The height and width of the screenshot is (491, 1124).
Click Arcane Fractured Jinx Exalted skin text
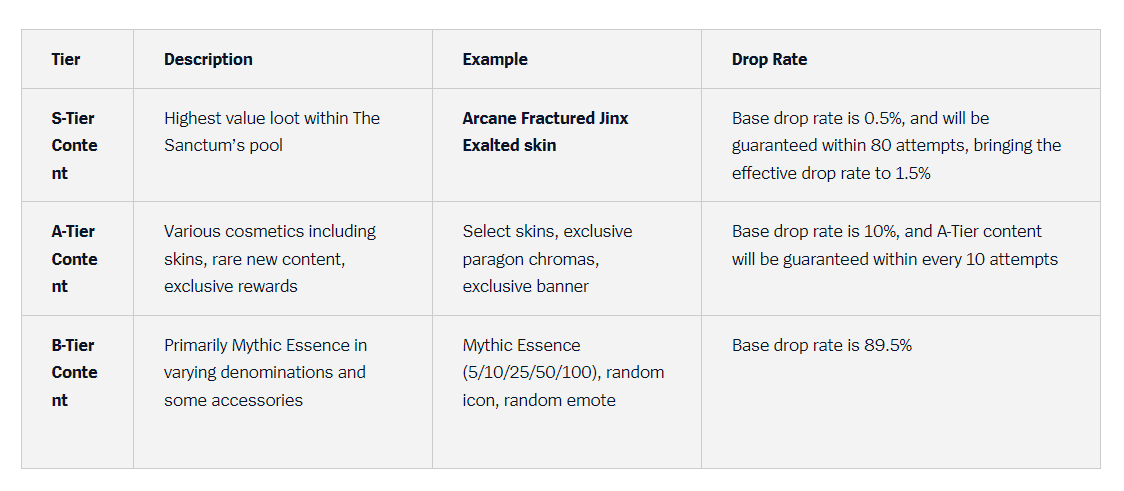coord(546,132)
